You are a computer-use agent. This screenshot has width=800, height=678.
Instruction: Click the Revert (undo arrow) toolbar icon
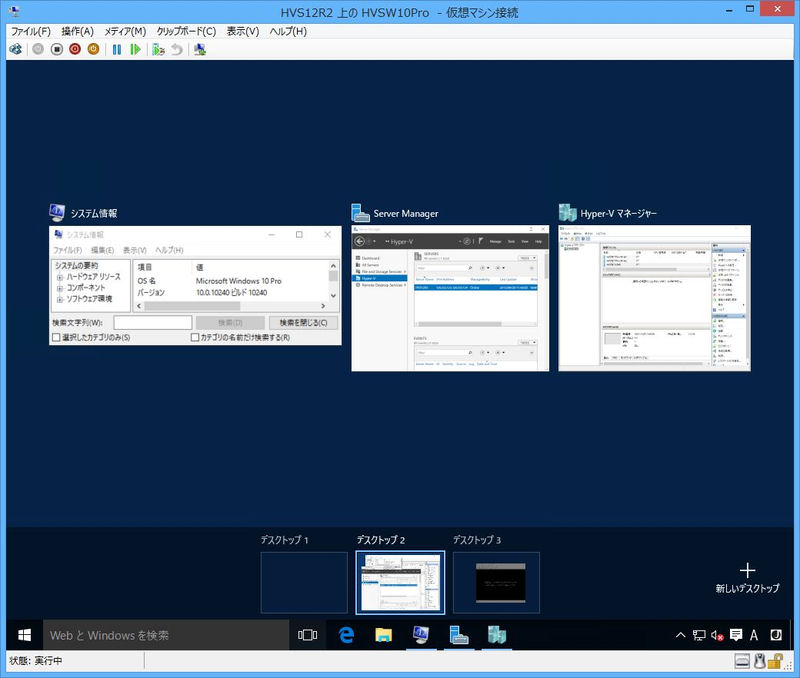[177, 49]
